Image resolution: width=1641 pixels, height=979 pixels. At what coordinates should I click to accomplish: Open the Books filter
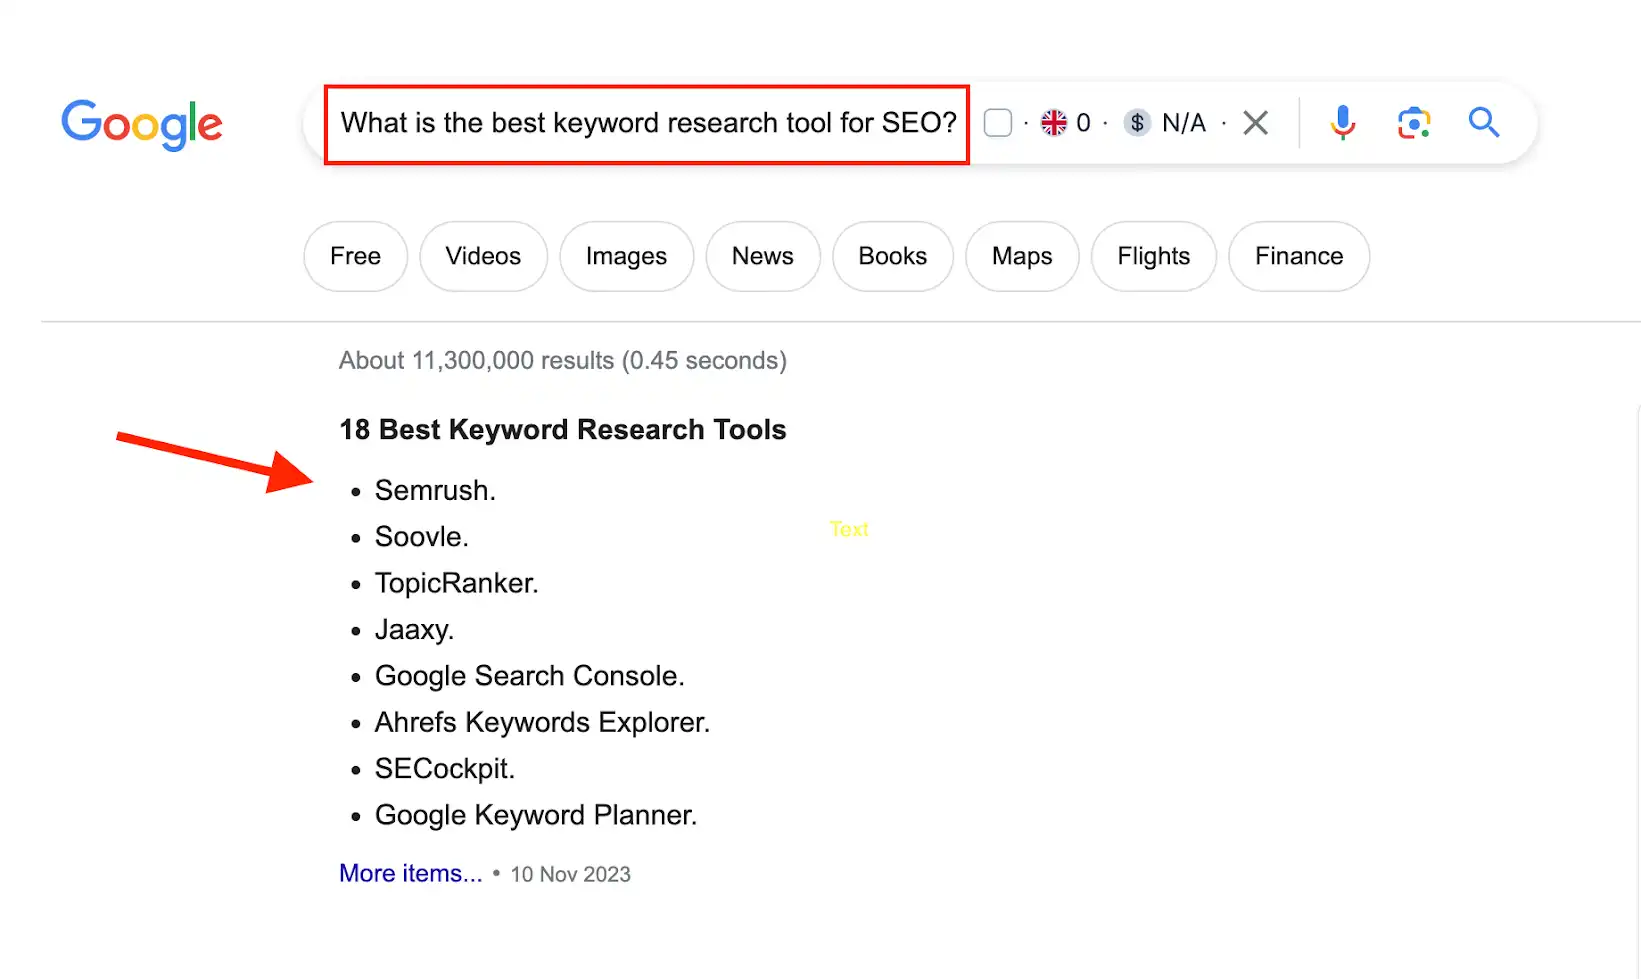point(893,256)
